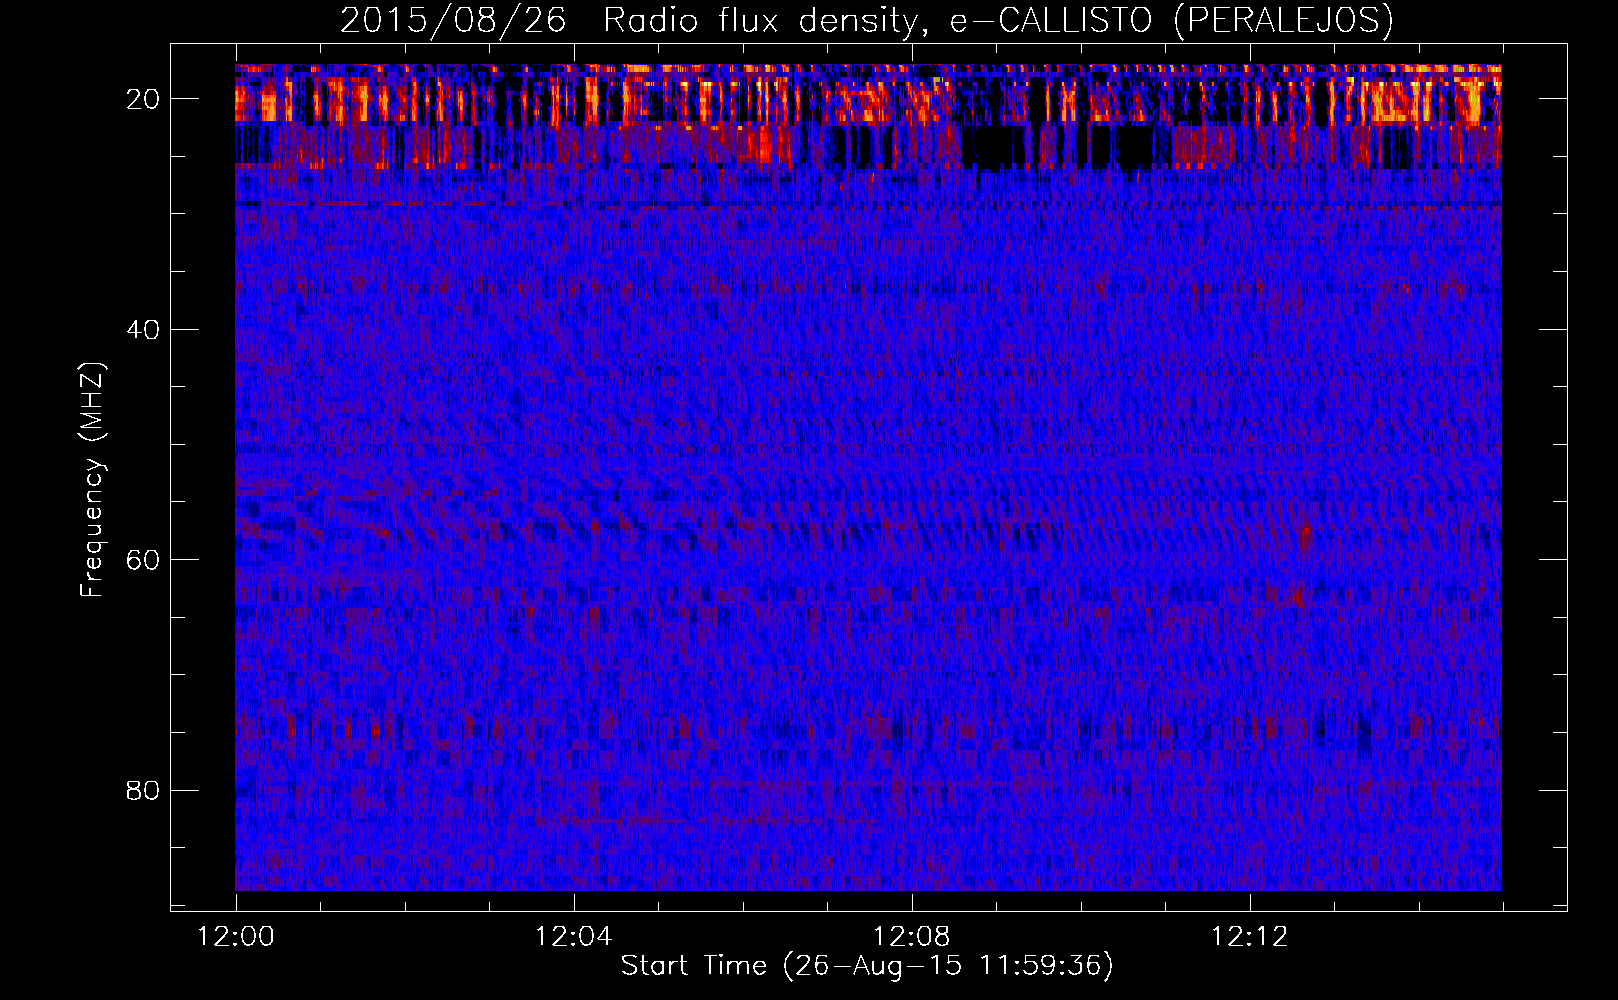This screenshot has width=1618, height=1000.
Task: Click the '40' frequency tick label
Action: coord(143,329)
